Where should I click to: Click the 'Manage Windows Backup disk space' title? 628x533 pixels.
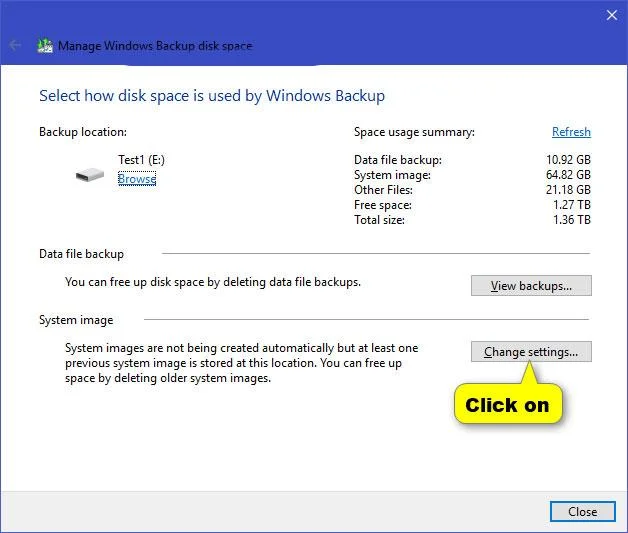tap(155, 46)
